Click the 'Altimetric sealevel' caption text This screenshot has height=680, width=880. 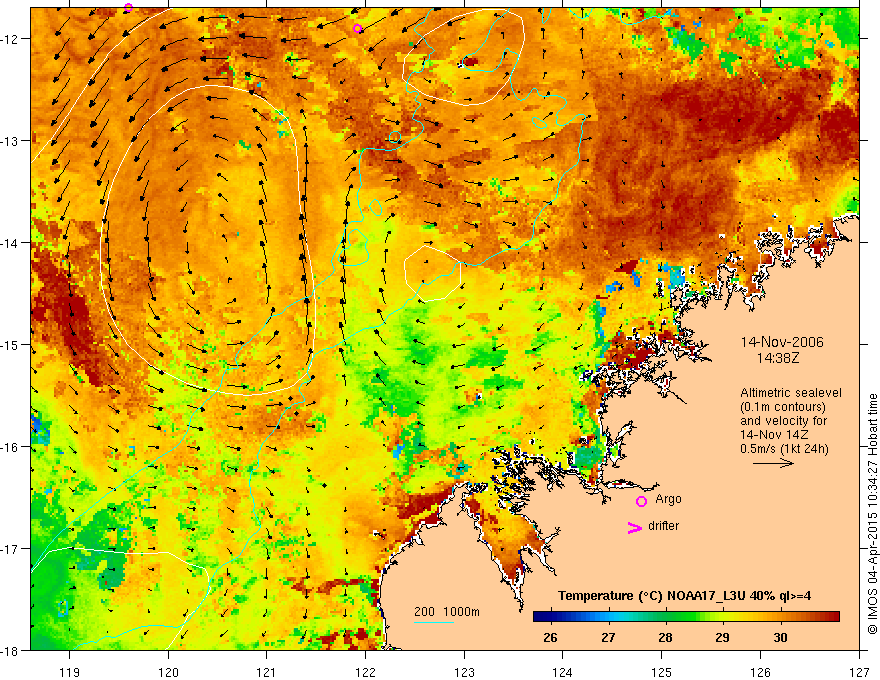[791, 393]
